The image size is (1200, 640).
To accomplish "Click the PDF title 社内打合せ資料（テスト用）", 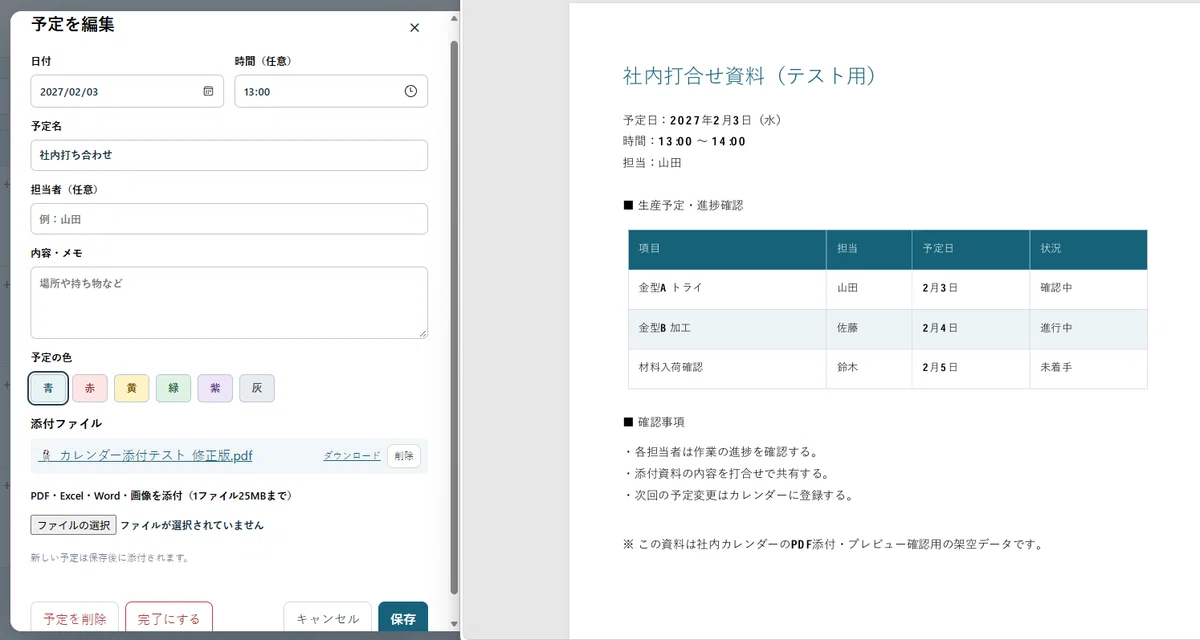I will 750,75.
